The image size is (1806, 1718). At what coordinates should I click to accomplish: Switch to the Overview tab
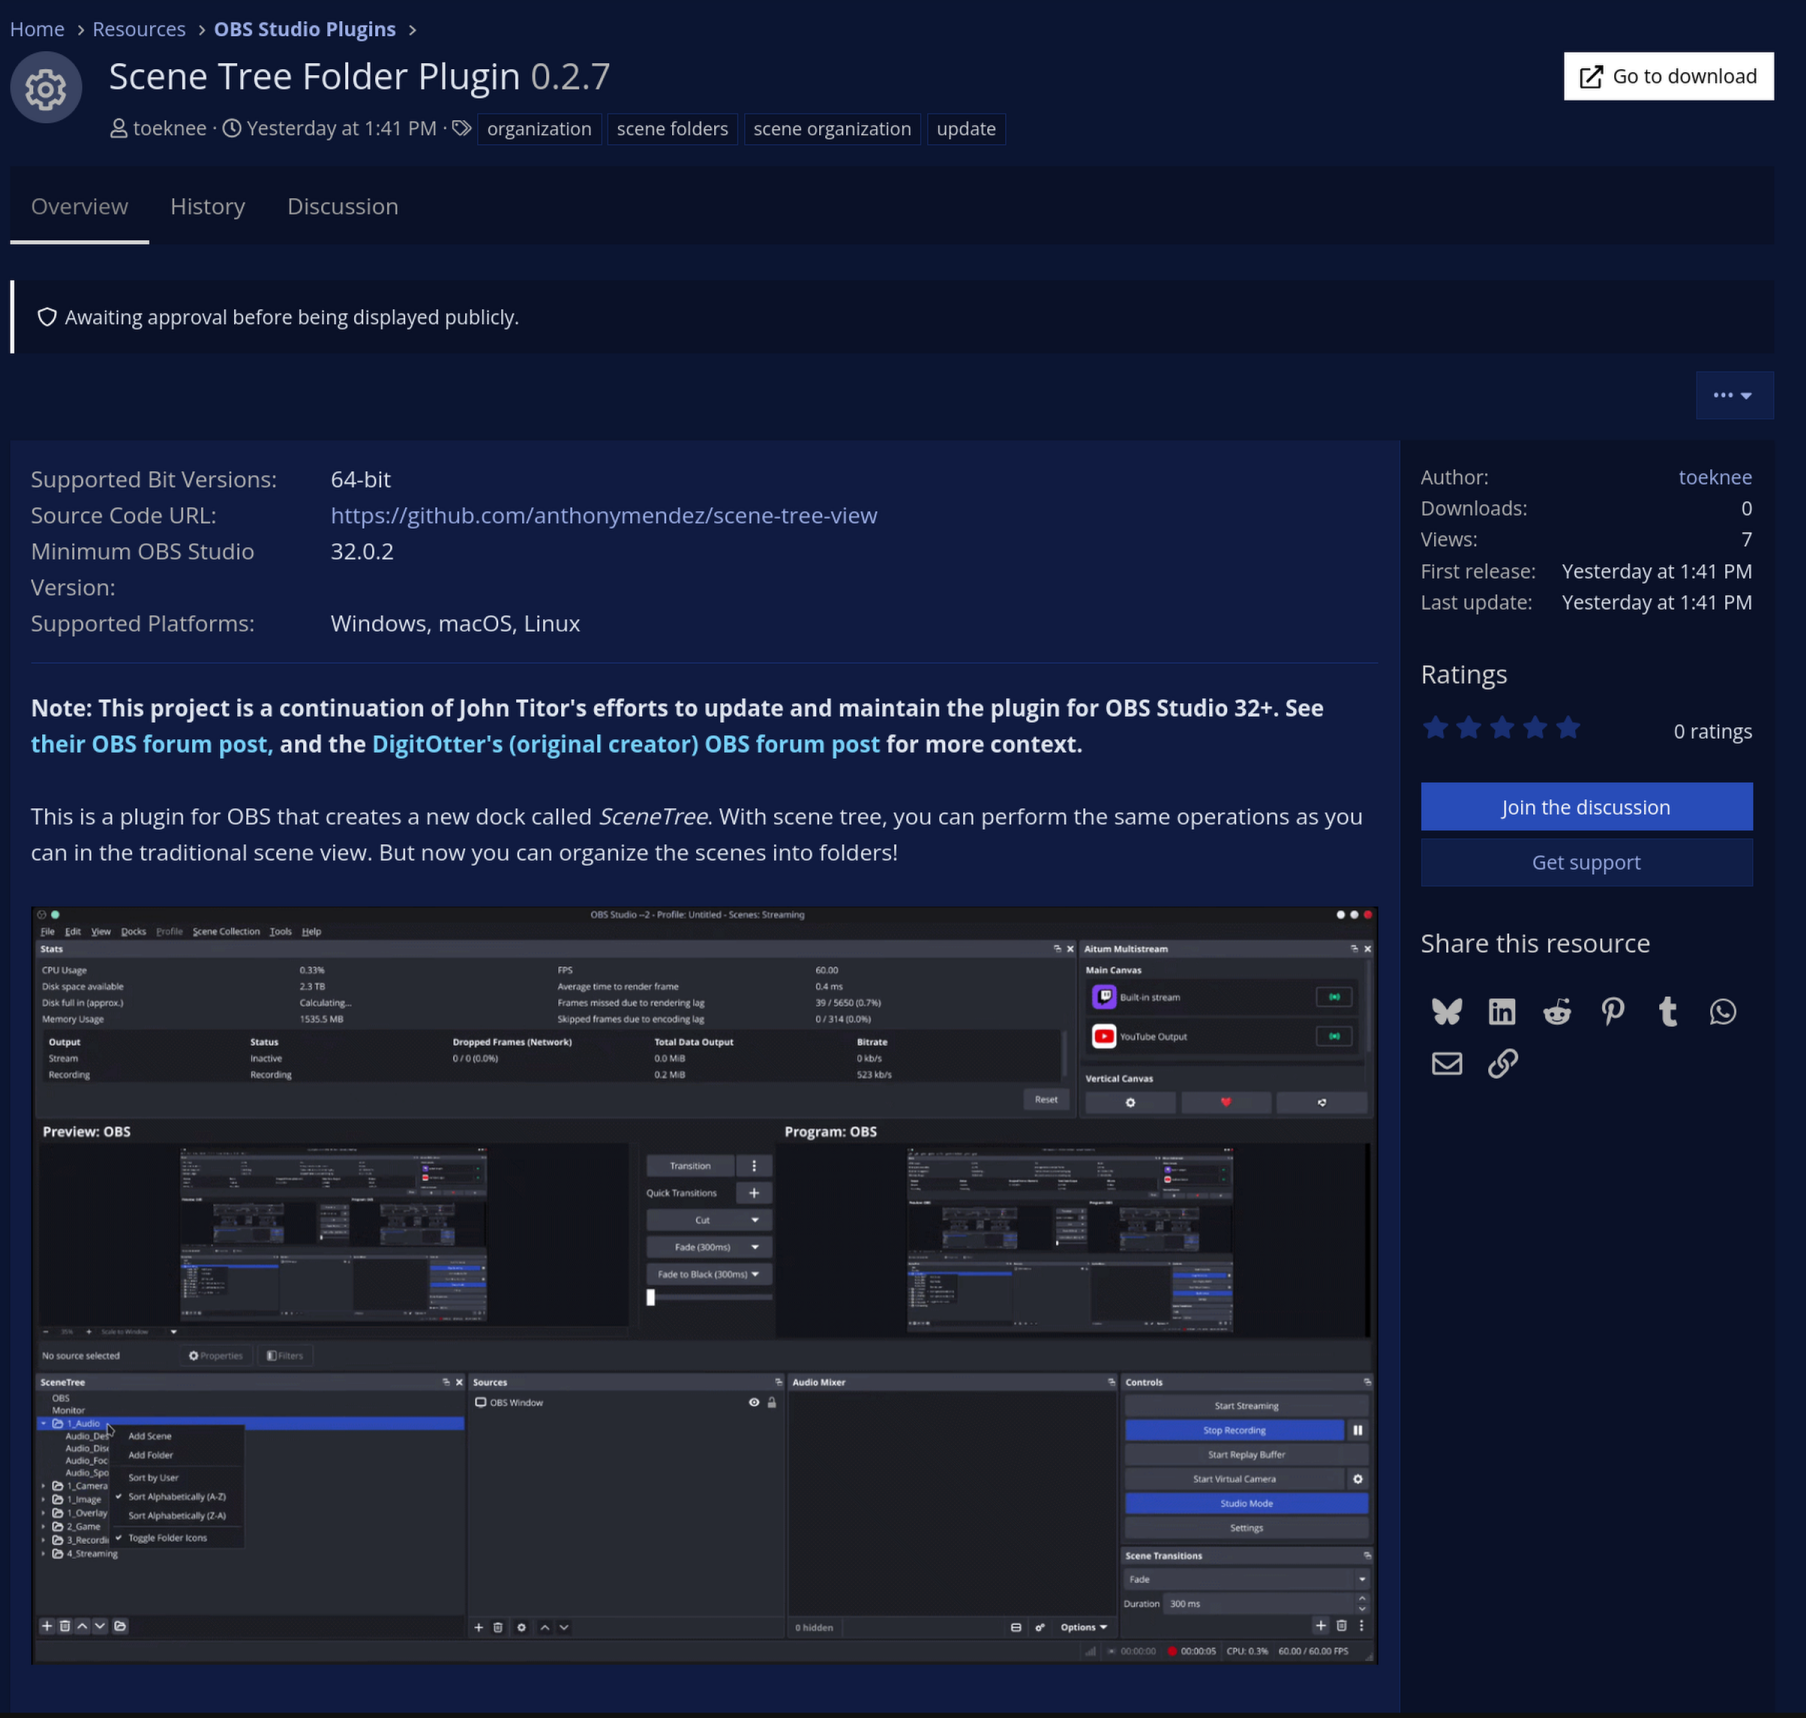(x=79, y=206)
